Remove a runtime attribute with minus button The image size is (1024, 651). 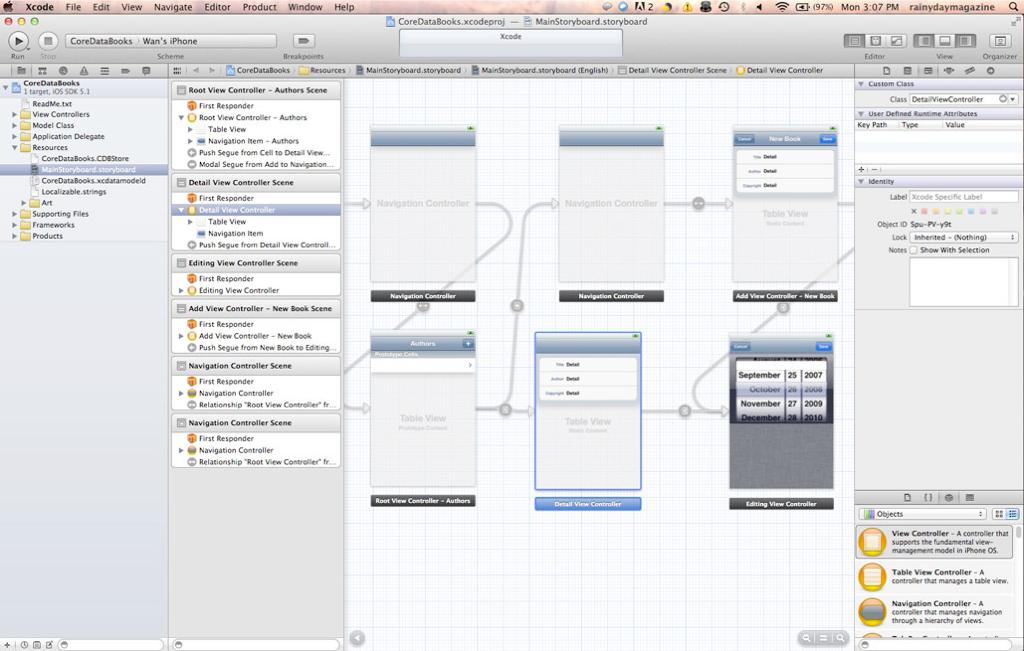click(874, 169)
